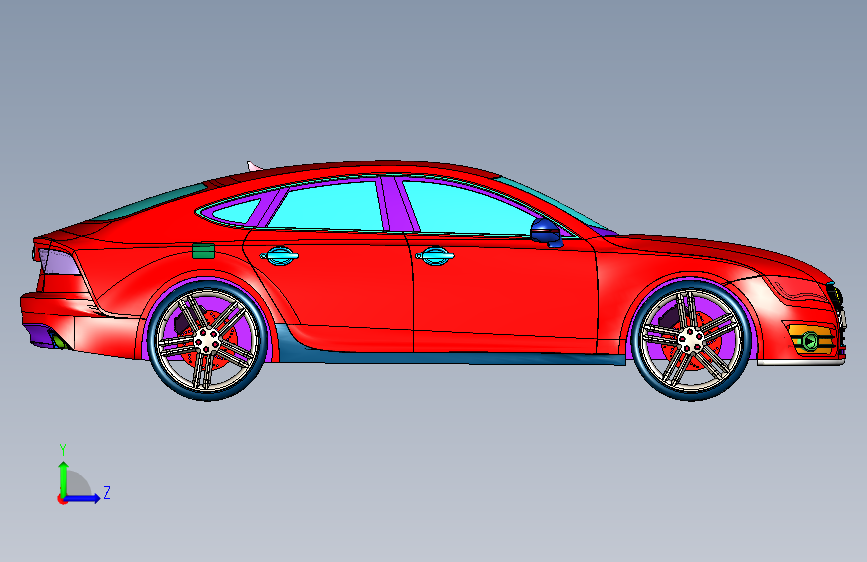This screenshot has width=867, height=562.
Task: Select the rear exhaust tip
Action: 59,340
